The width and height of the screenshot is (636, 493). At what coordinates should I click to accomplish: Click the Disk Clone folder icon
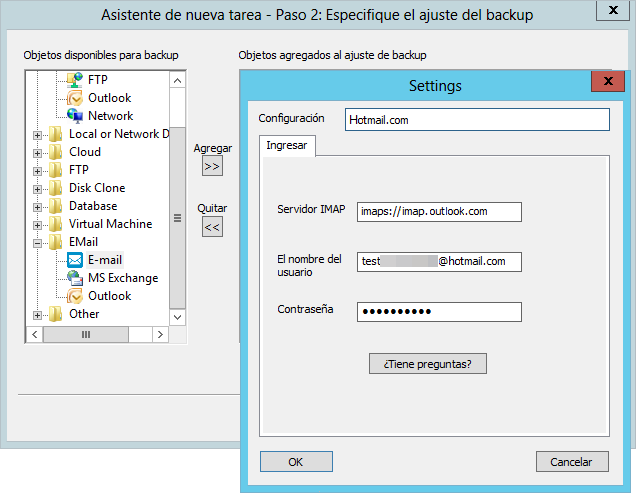[x=56, y=188]
